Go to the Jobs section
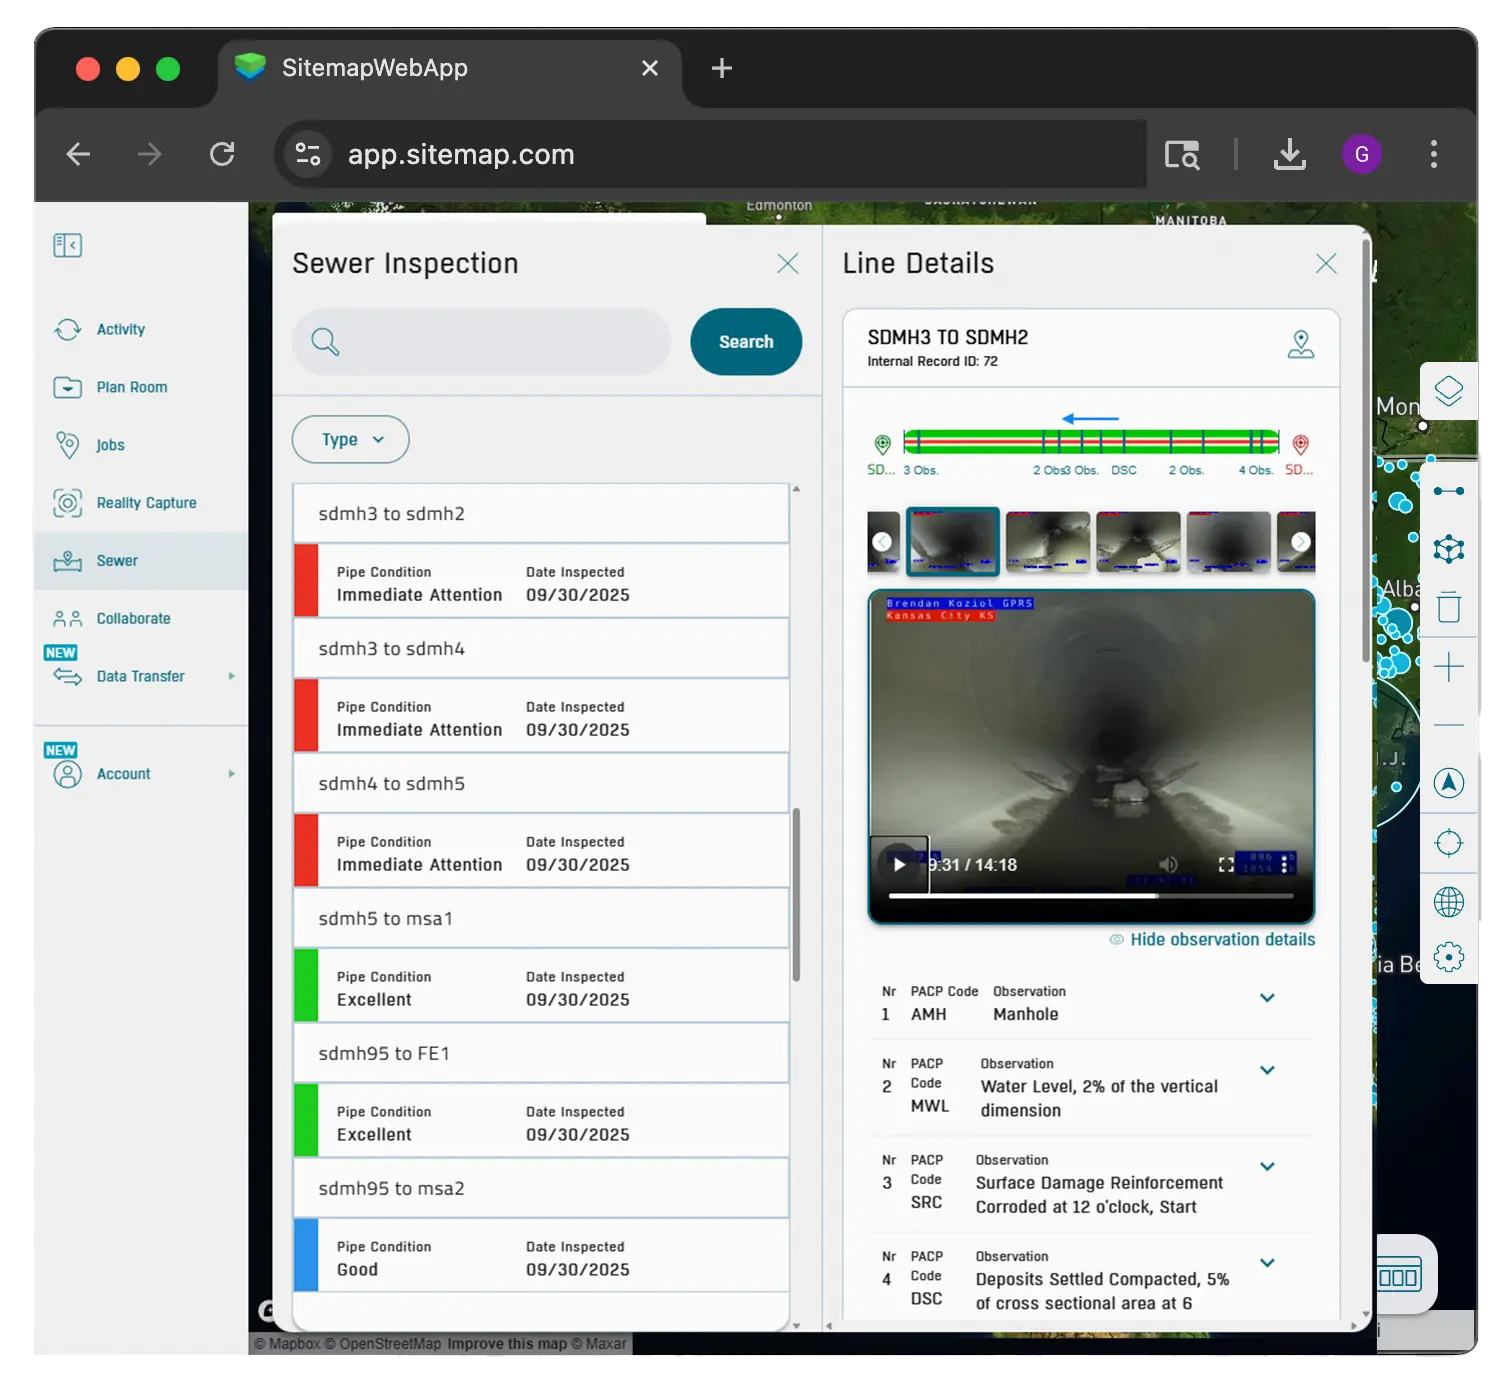The width and height of the screenshot is (1512, 1384). (x=110, y=445)
